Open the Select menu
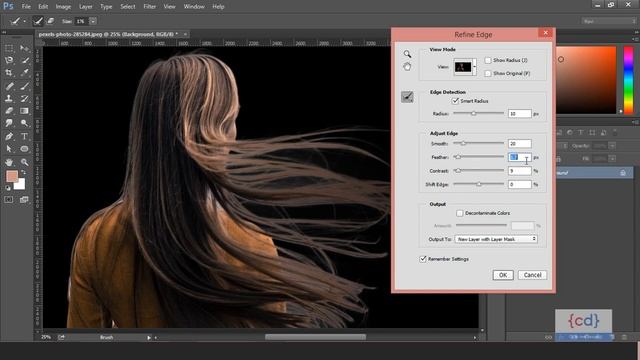 click(x=128, y=7)
